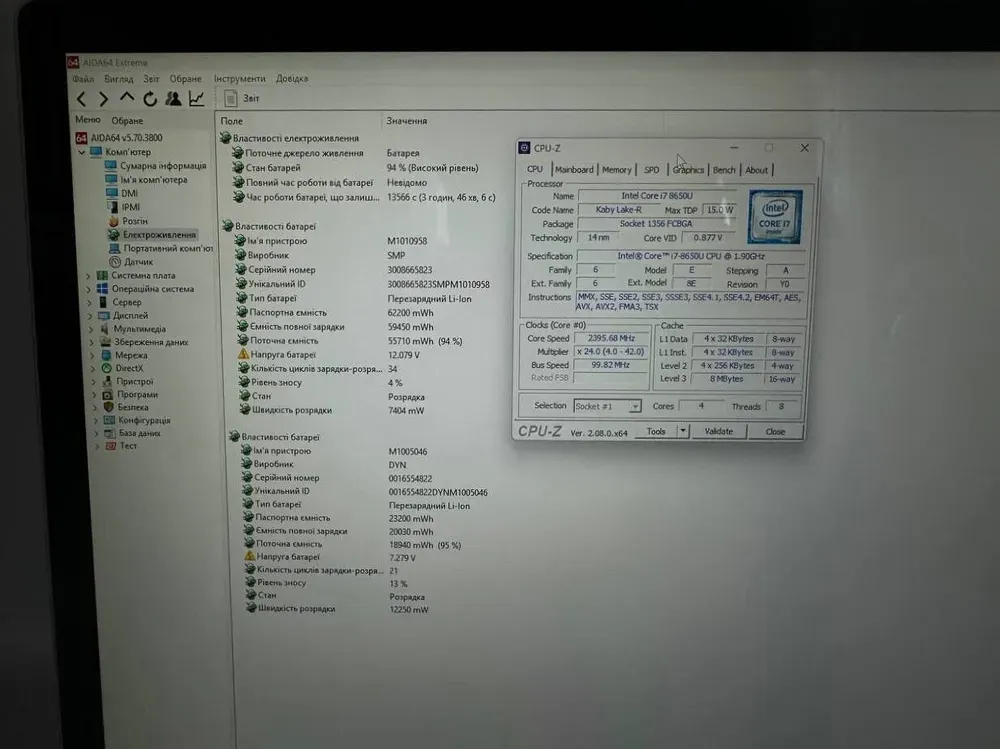This screenshot has height=749, width=1000.
Task: Click the Back arrow in AIDA64 toolbar
Action: tap(81, 98)
